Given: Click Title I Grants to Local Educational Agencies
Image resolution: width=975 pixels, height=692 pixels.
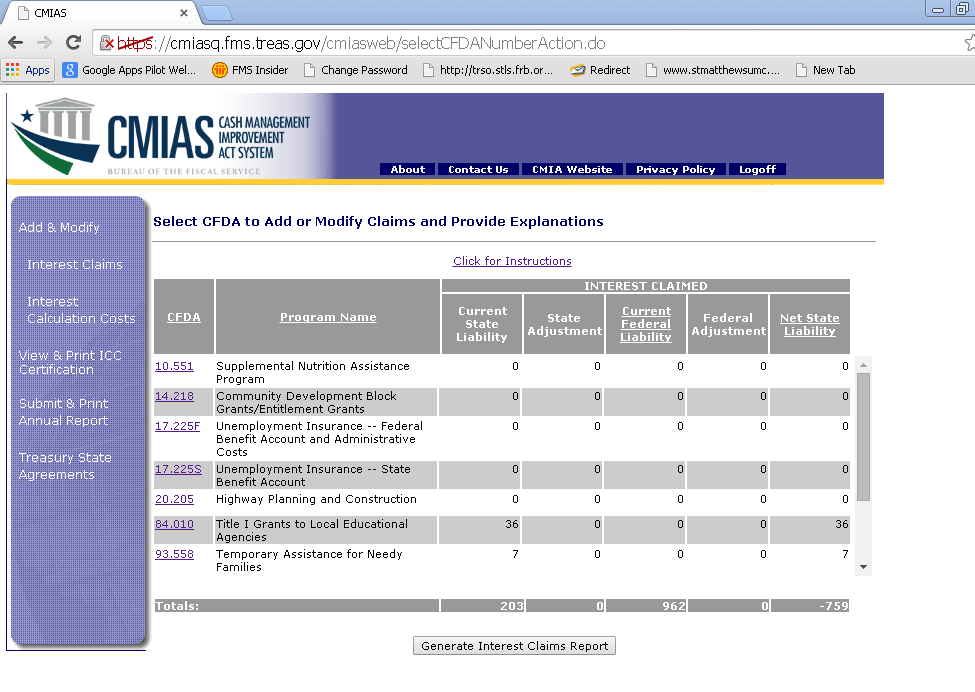Looking at the screenshot, I should pyautogui.click(x=312, y=530).
